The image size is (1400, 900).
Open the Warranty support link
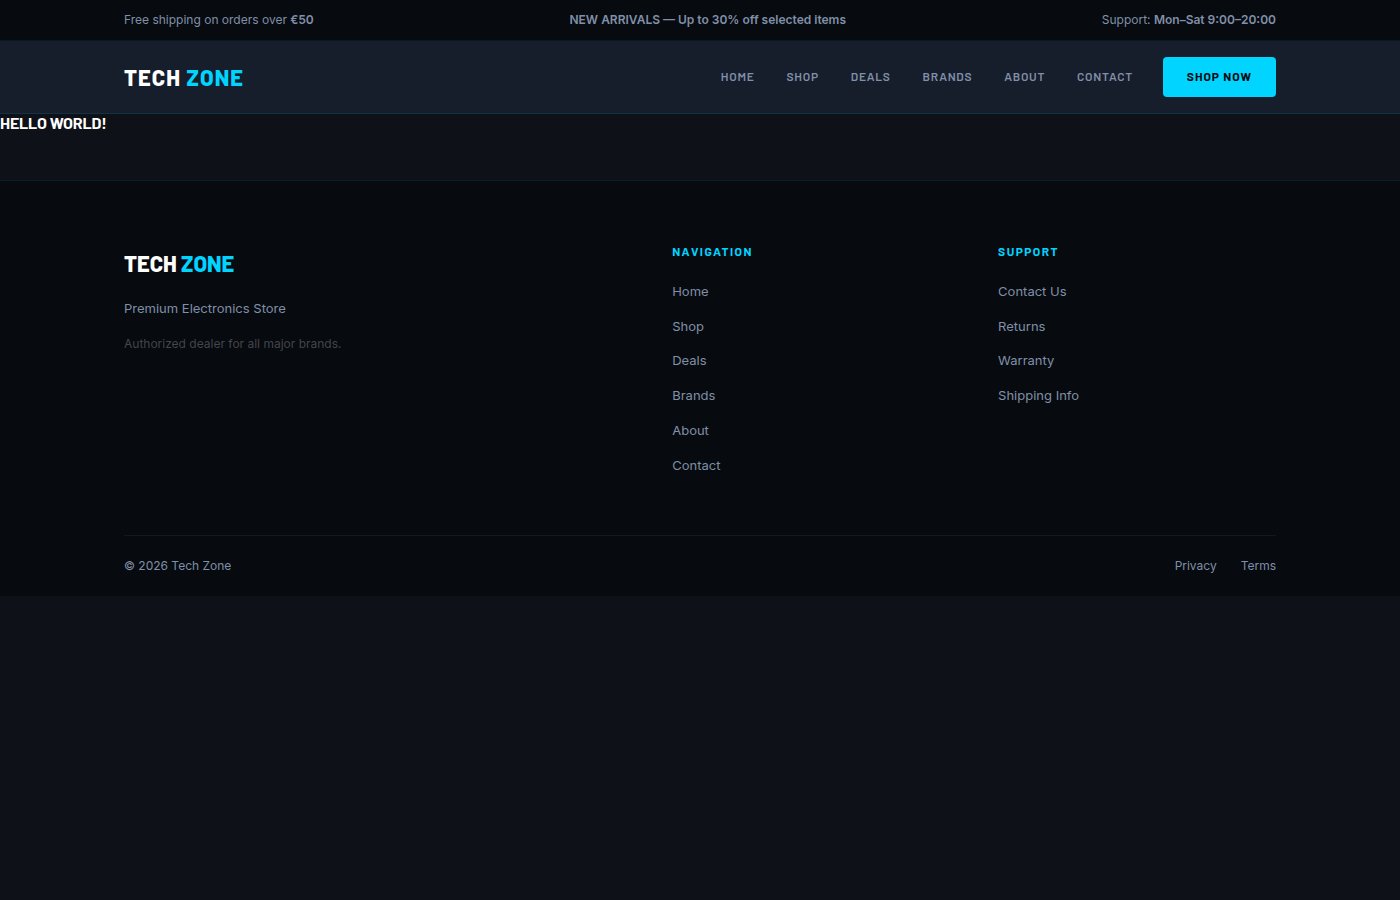coord(1026,361)
